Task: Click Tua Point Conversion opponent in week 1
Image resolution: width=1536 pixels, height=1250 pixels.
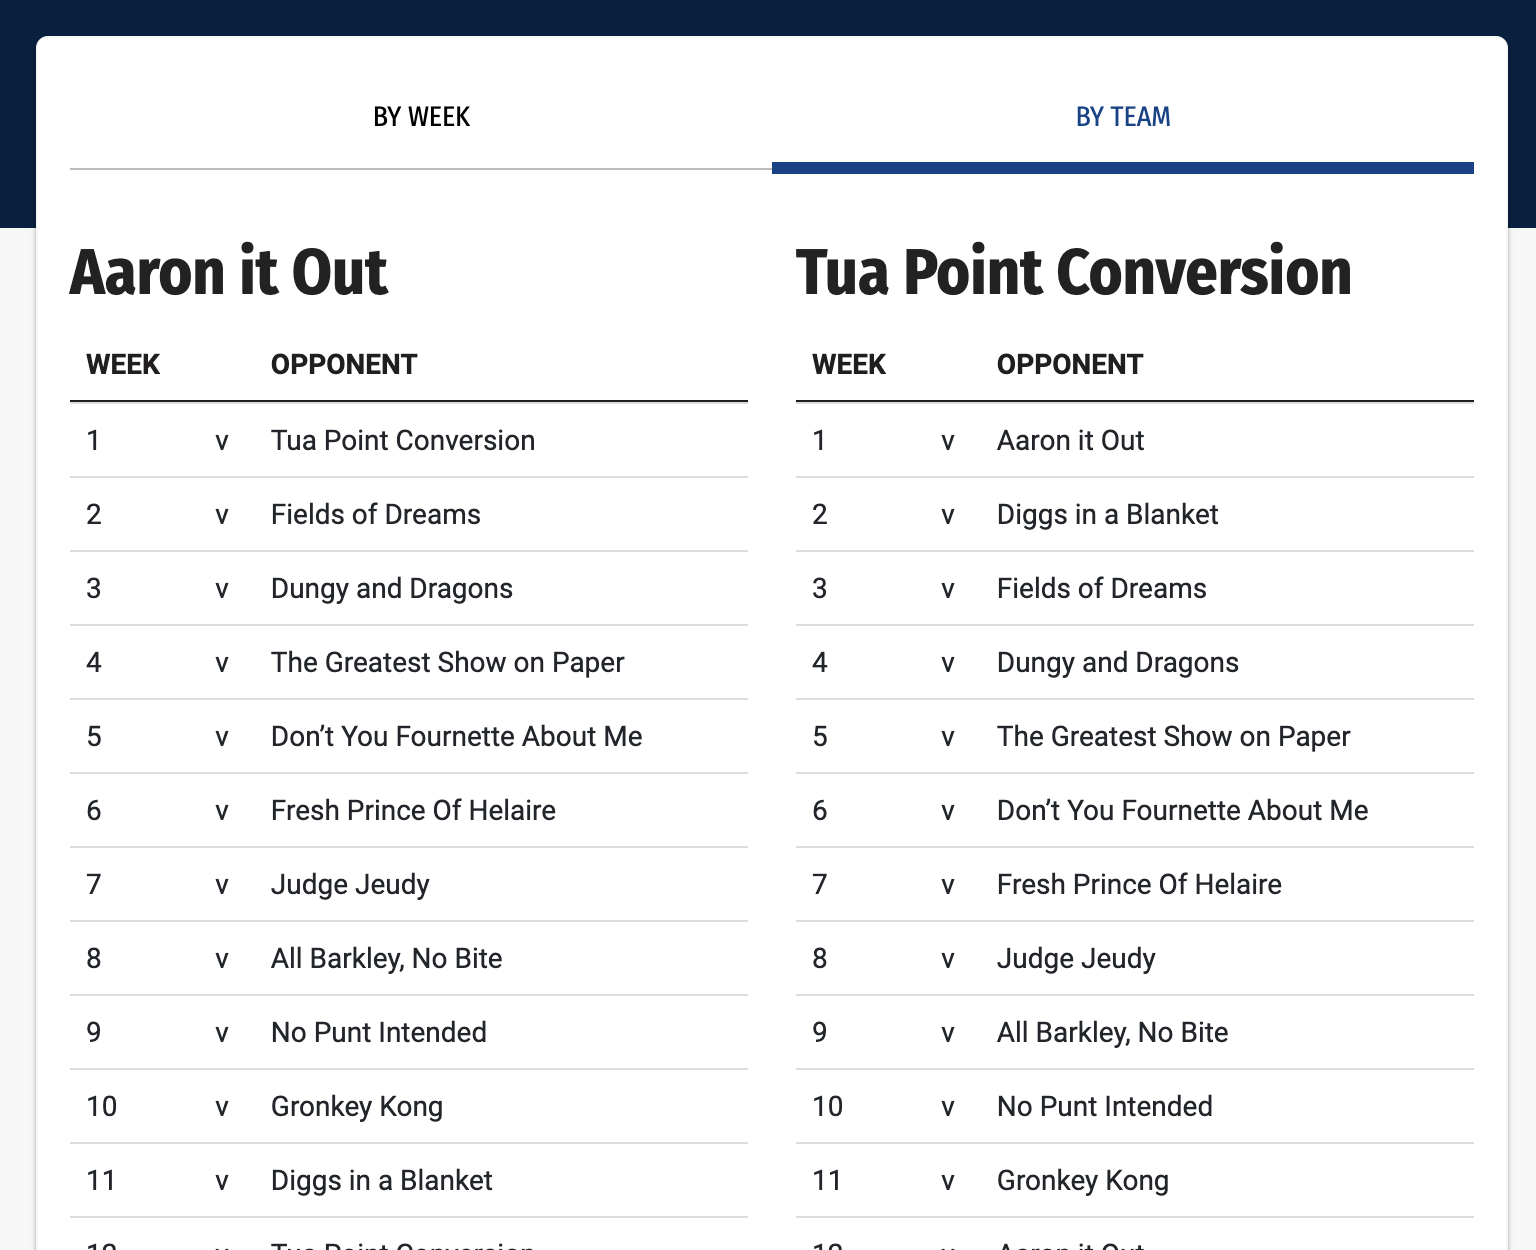Action: [402, 441]
